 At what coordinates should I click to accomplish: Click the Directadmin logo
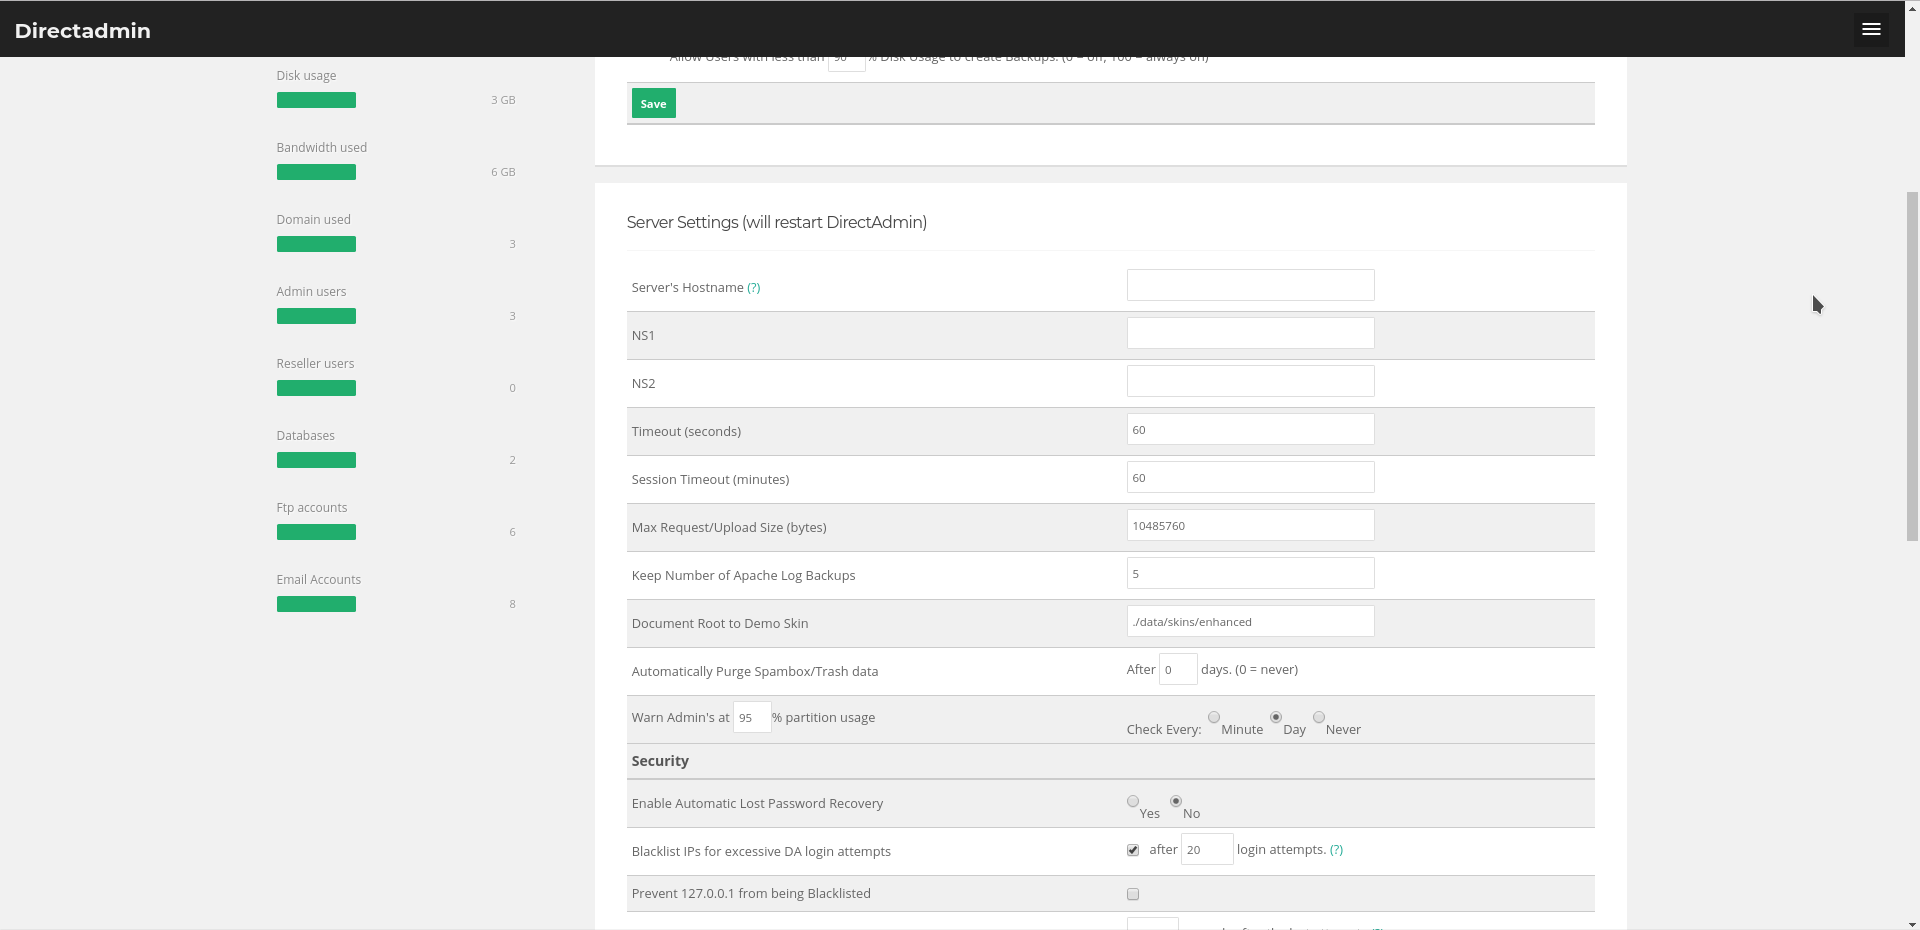click(x=83, y=31)
